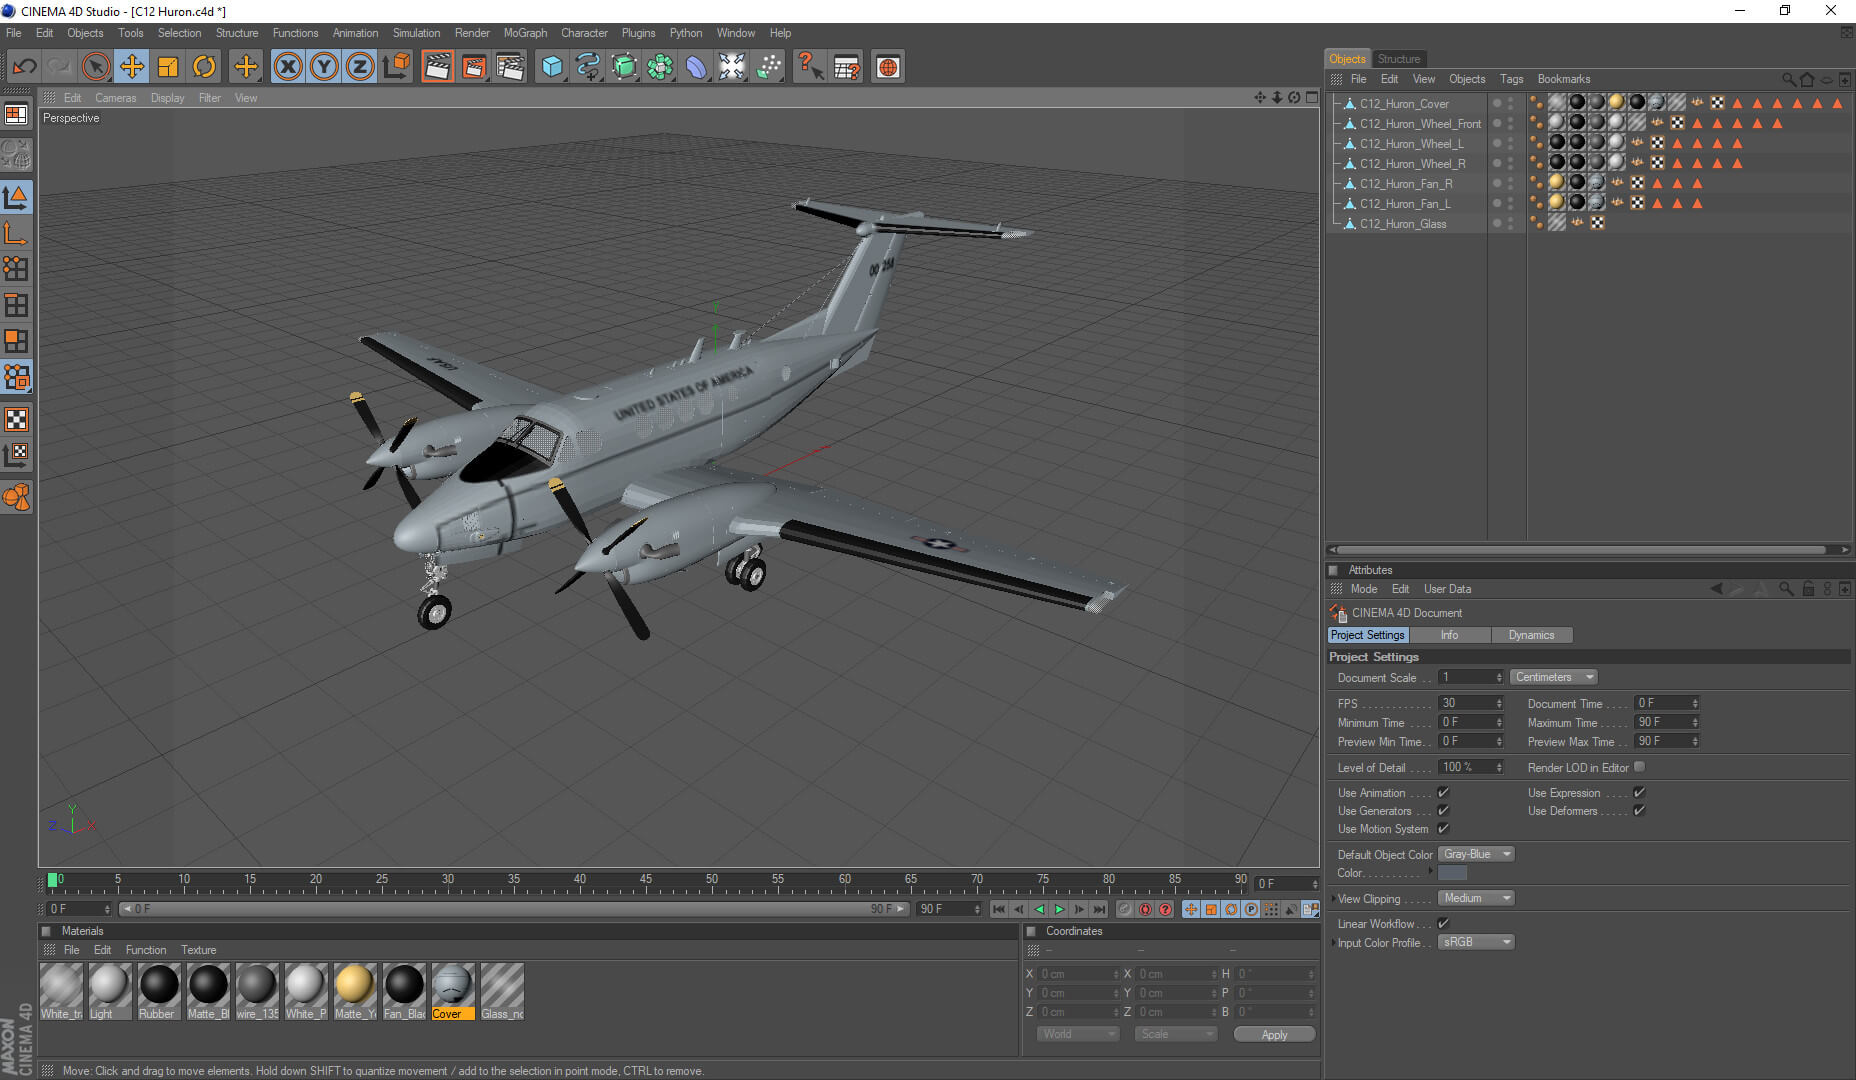The image size is (1856, 1080).
Task: Click the Apply button in Coordinates
Action: click(1274, 1034)
